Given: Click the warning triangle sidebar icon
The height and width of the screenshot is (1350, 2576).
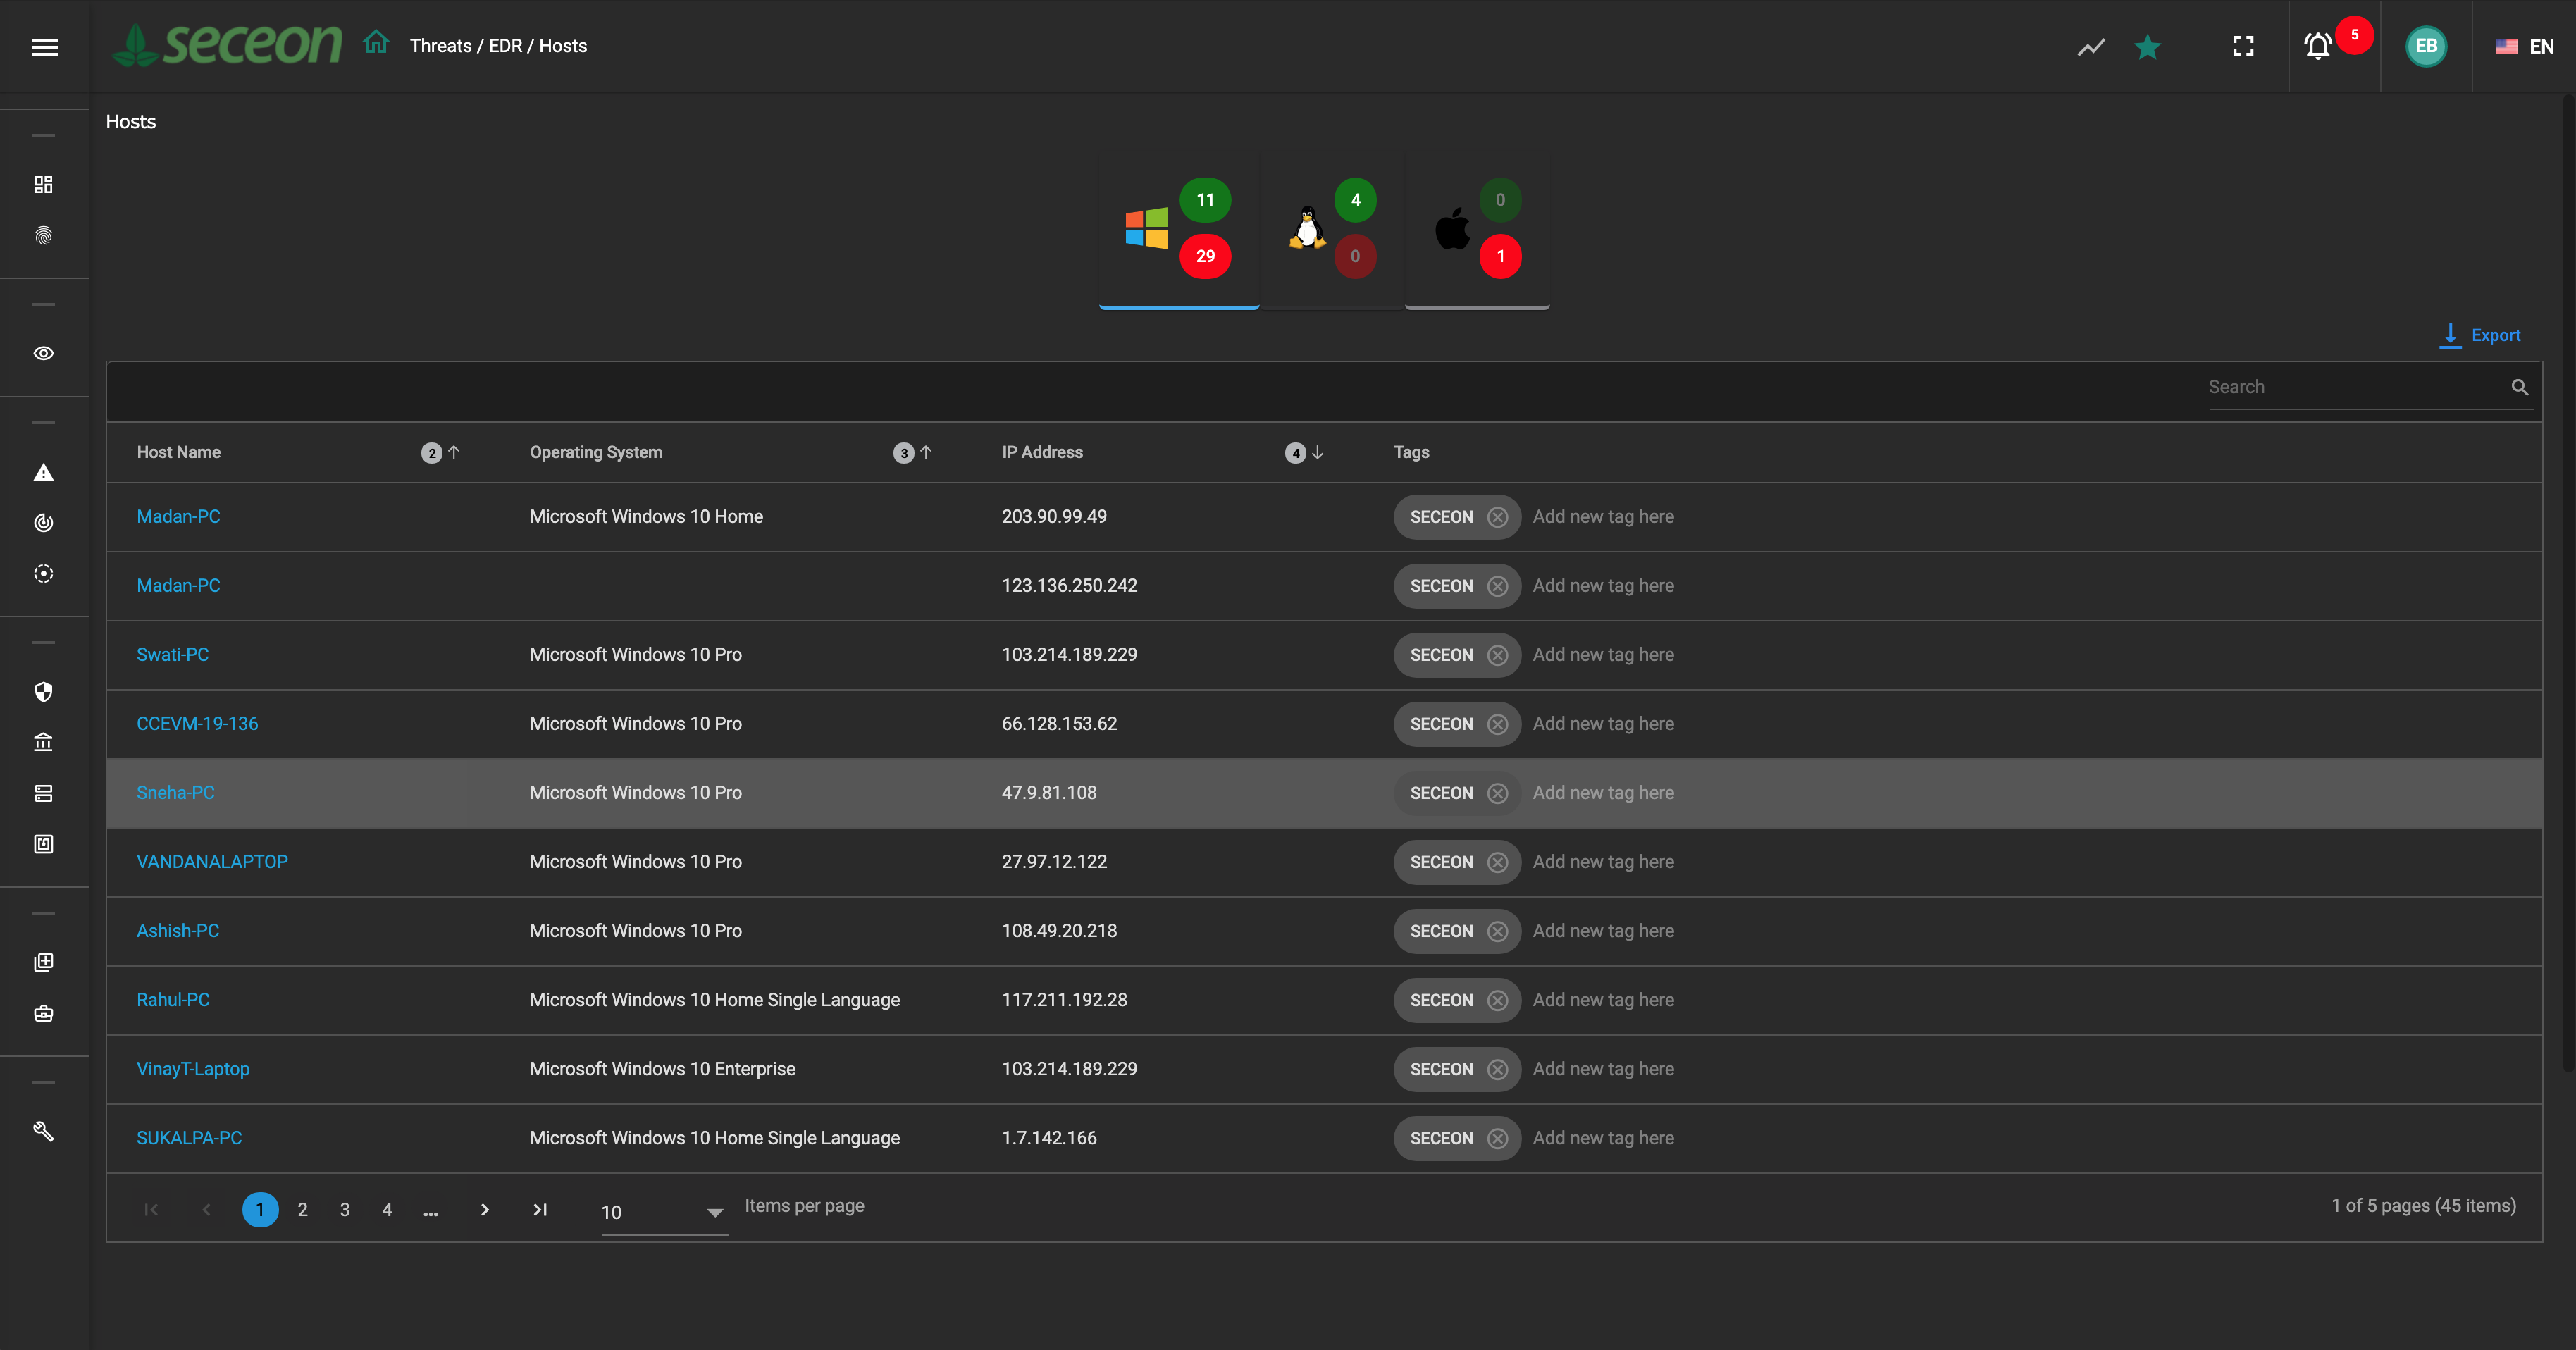Looking at the screenshot, I should point(44,472).
